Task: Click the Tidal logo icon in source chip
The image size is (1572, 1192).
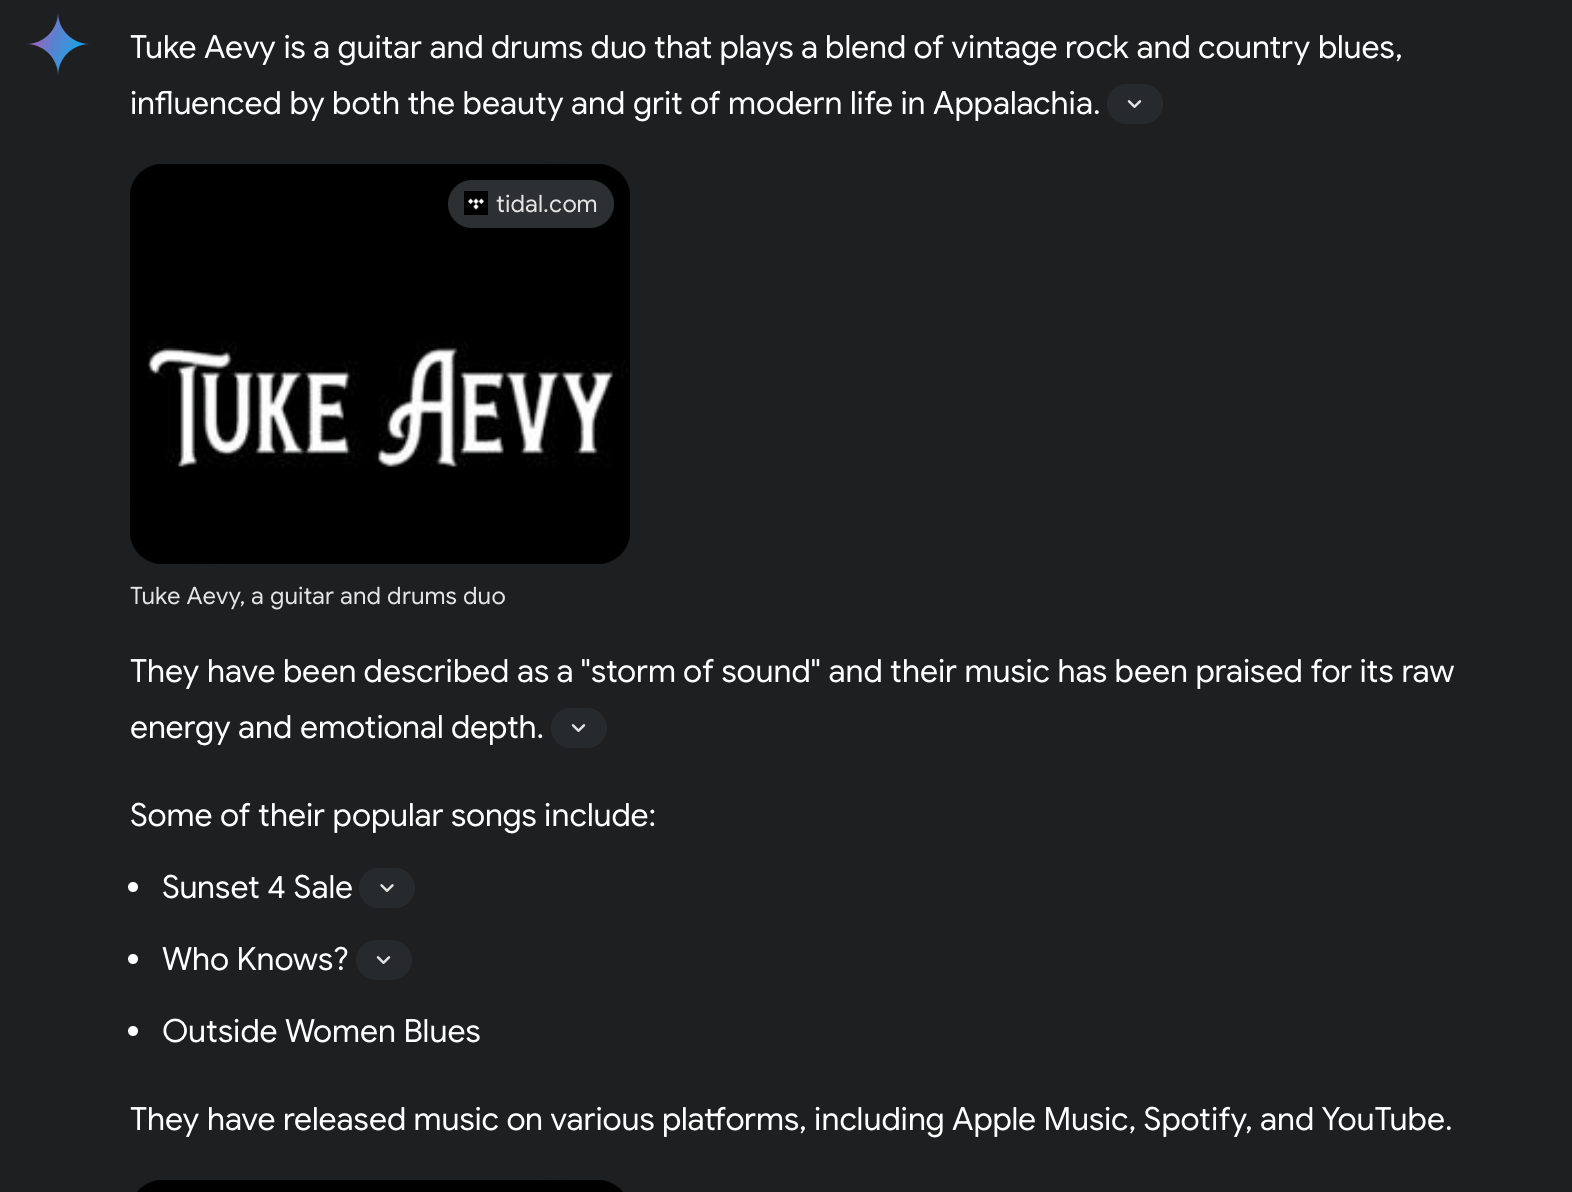Action: point(476,204)
